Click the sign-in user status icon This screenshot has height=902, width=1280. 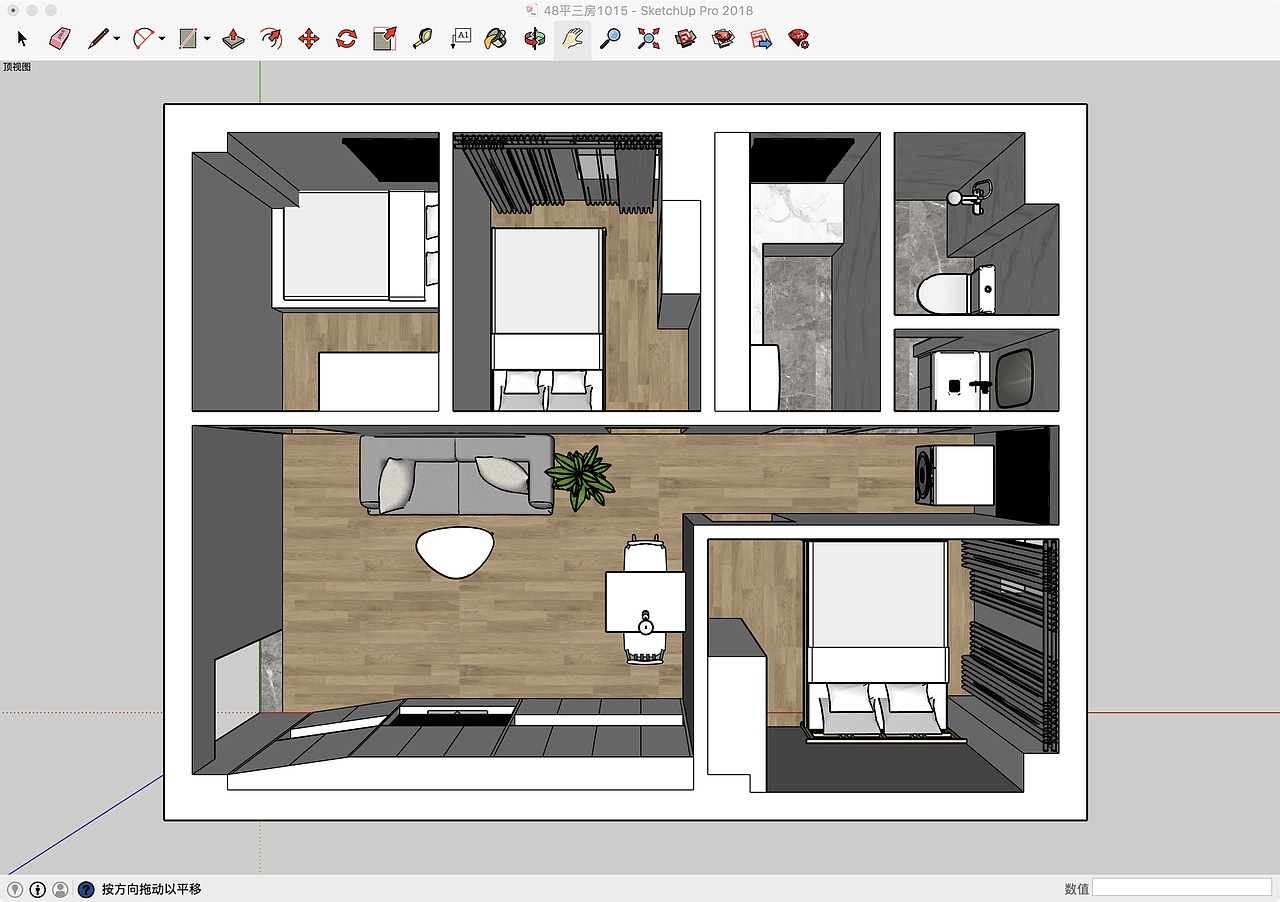pyautogui.click(x=60, y=889)
